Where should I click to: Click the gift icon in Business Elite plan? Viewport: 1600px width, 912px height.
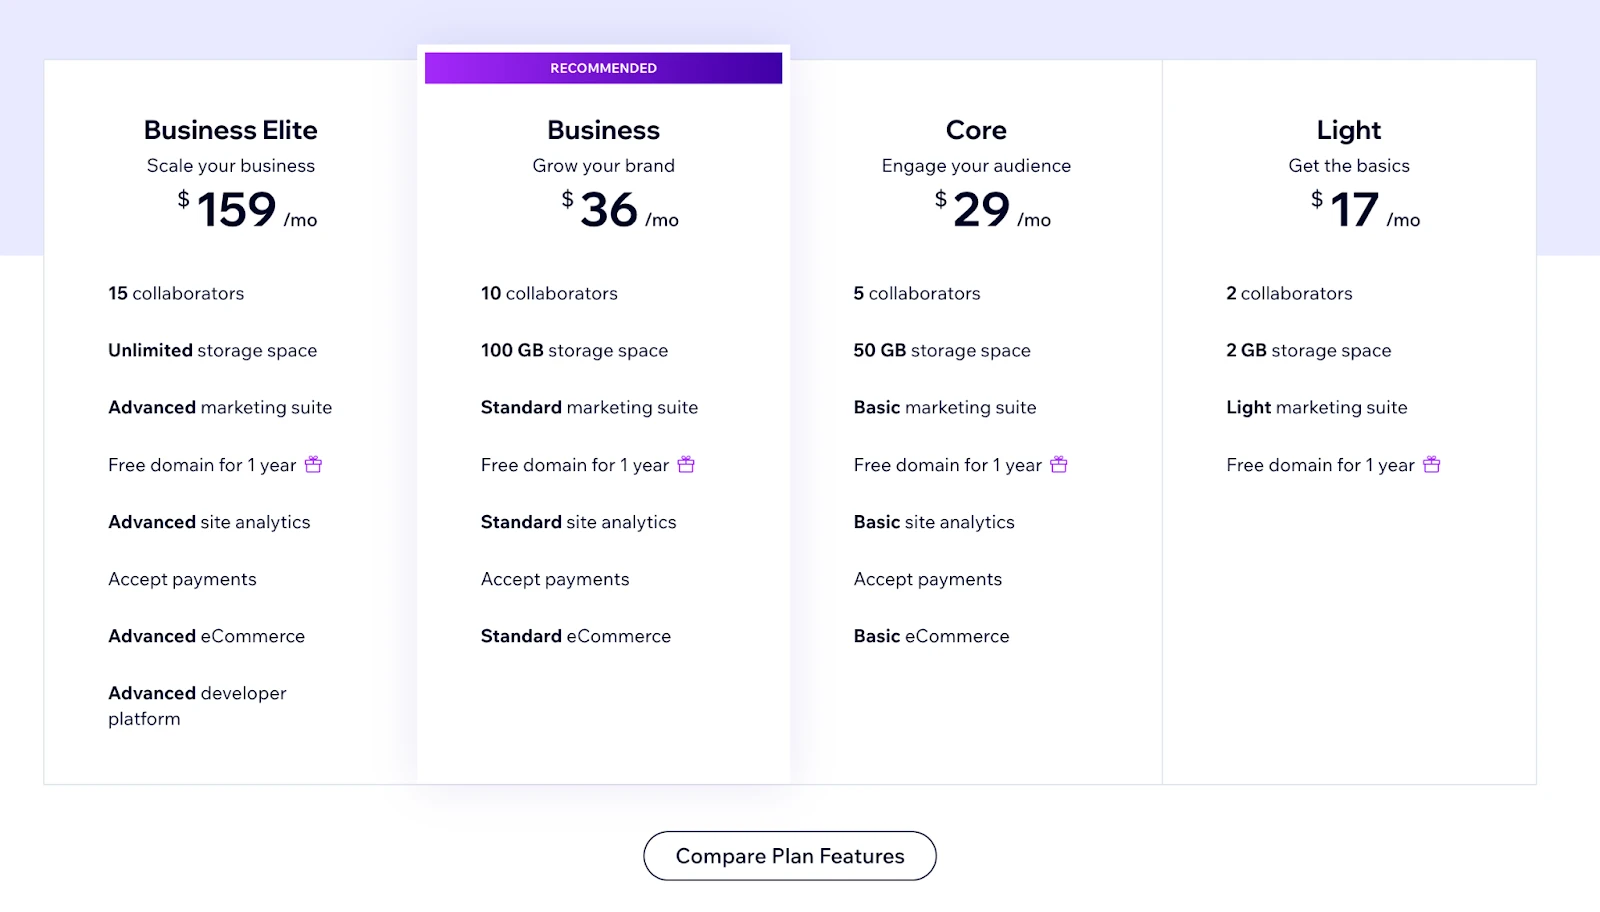pyautogui.click(x=313, y=465)
